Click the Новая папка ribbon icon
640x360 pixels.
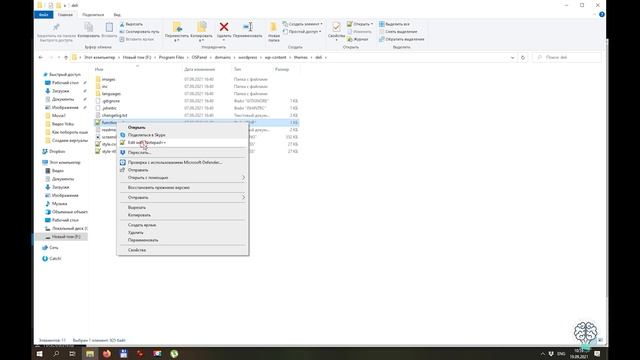point(273,27)
